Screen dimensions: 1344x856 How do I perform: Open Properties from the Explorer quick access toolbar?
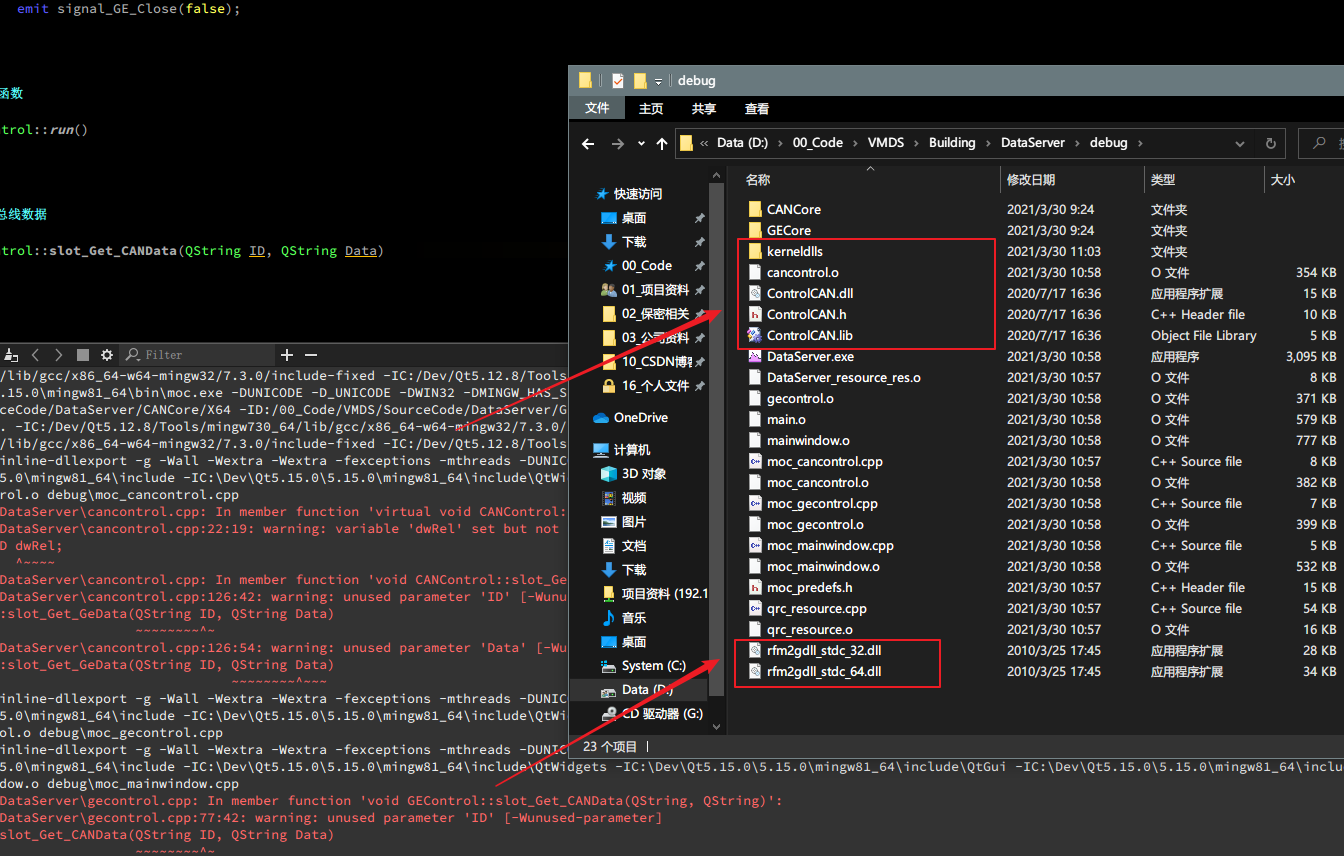(618, 81)
